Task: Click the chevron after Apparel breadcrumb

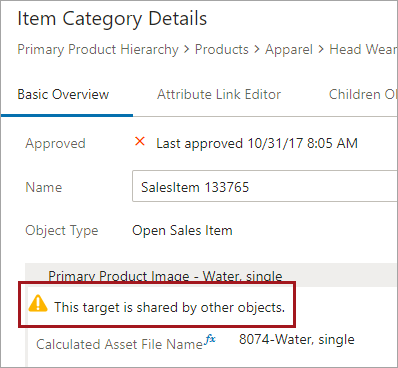Action: click(321, 49)
